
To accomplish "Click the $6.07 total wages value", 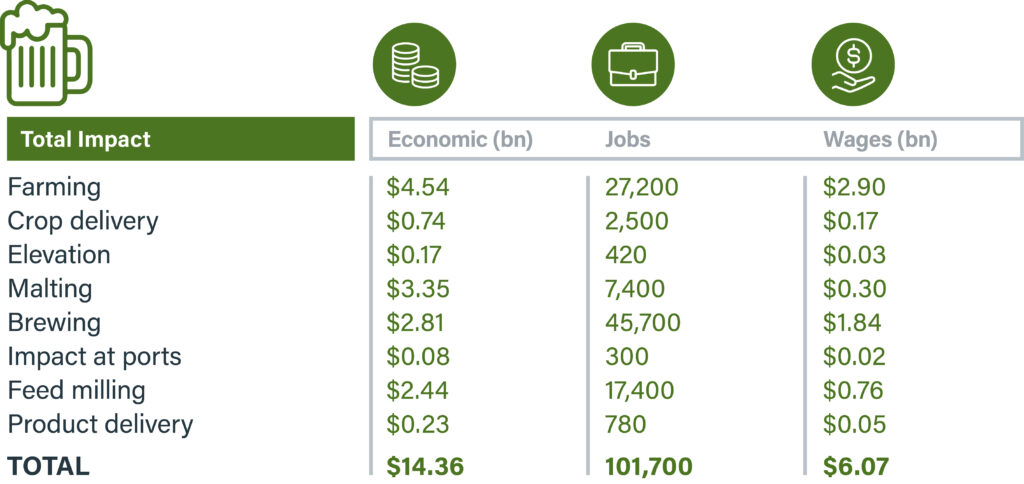I will (x=854, y=466).
